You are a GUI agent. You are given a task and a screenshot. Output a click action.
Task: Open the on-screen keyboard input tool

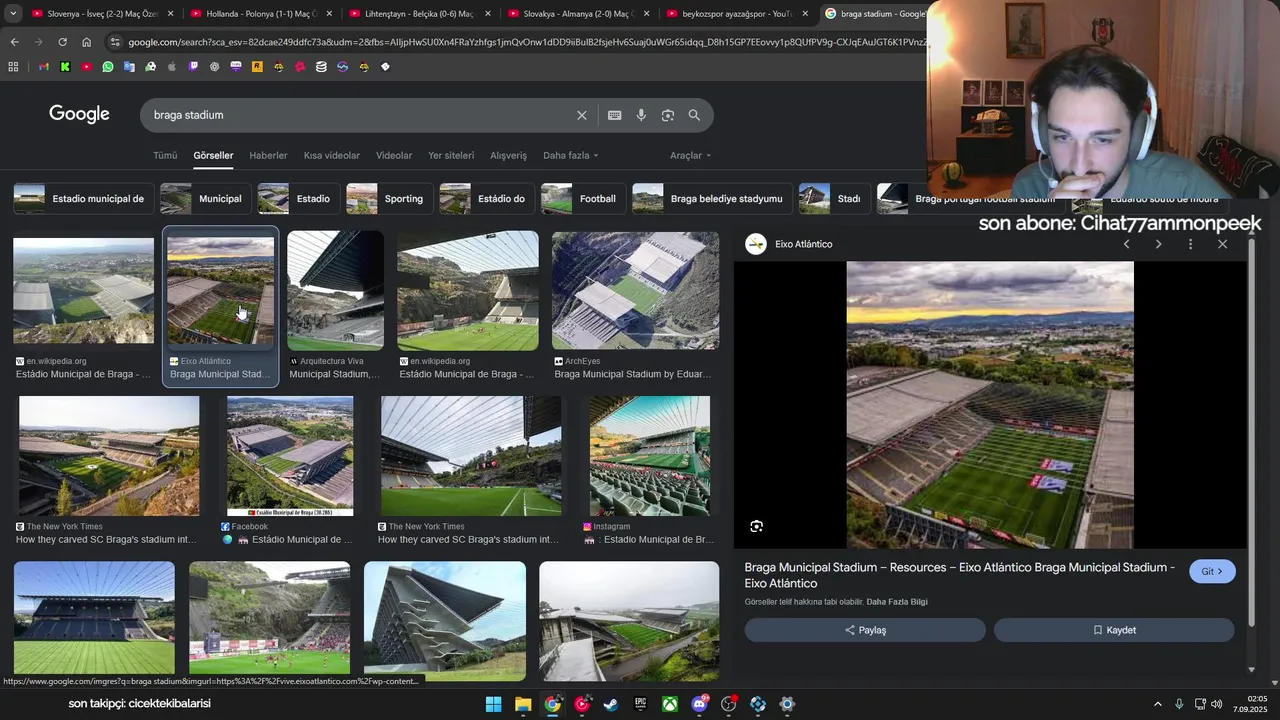click(x=615, y=115)
